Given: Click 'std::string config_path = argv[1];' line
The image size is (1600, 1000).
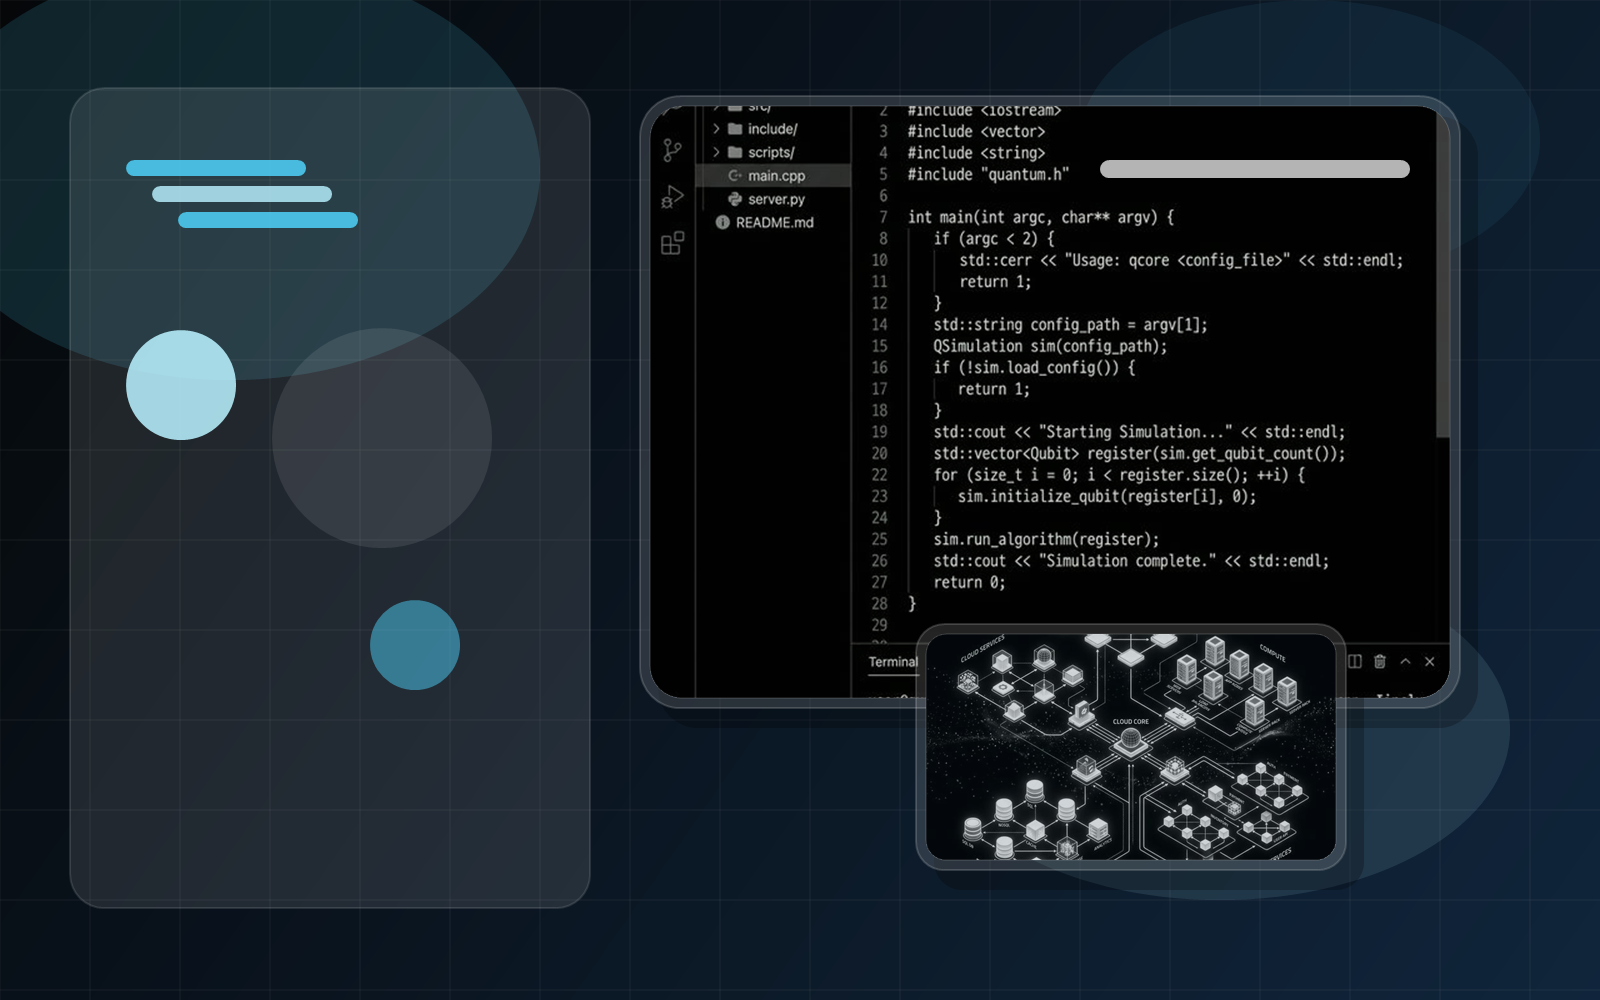Looking at the screenshot, I should (x=1071, y=324).
